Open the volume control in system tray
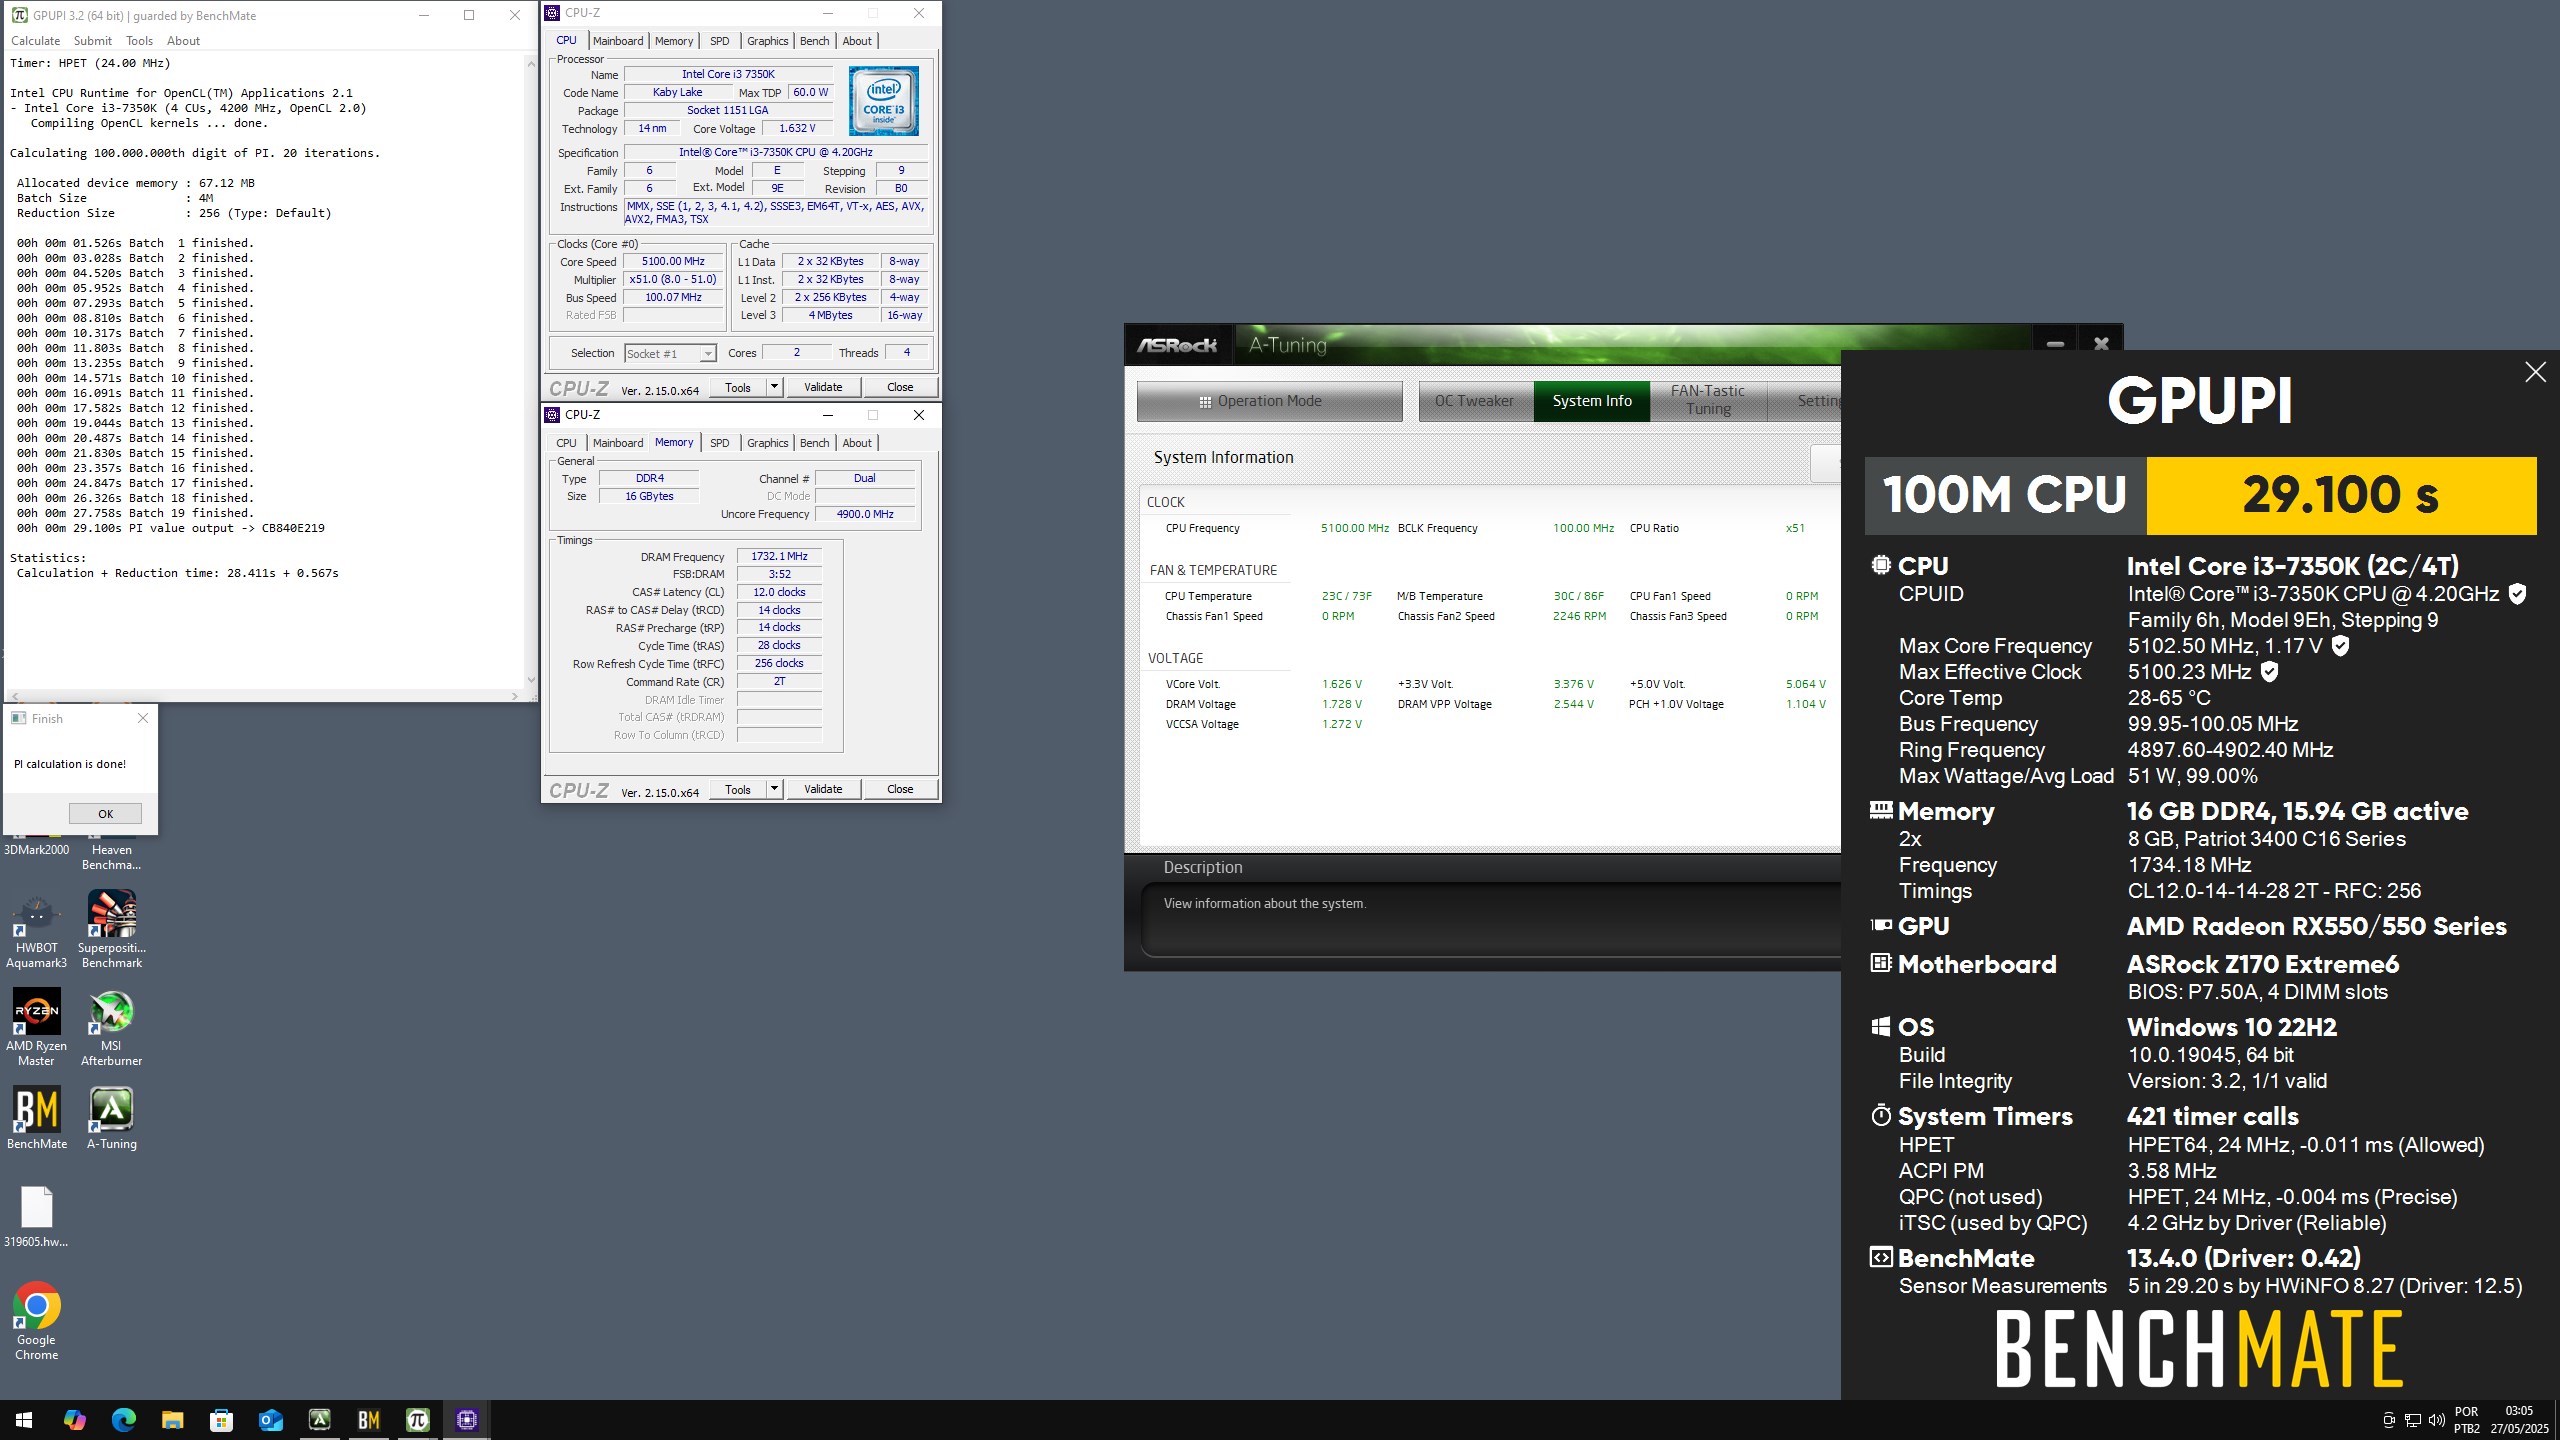This screenshot has height=1440, width=2560. pyautogui.click(x=2436, y=1420)
